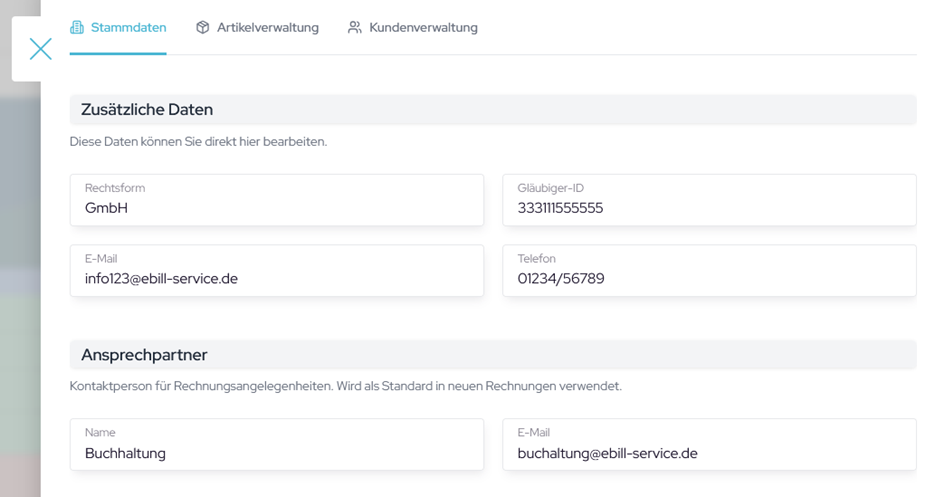This screenshot has width=945, height=497.
Task: Click the small Rechtsform label text
Action: coord(115,188)
